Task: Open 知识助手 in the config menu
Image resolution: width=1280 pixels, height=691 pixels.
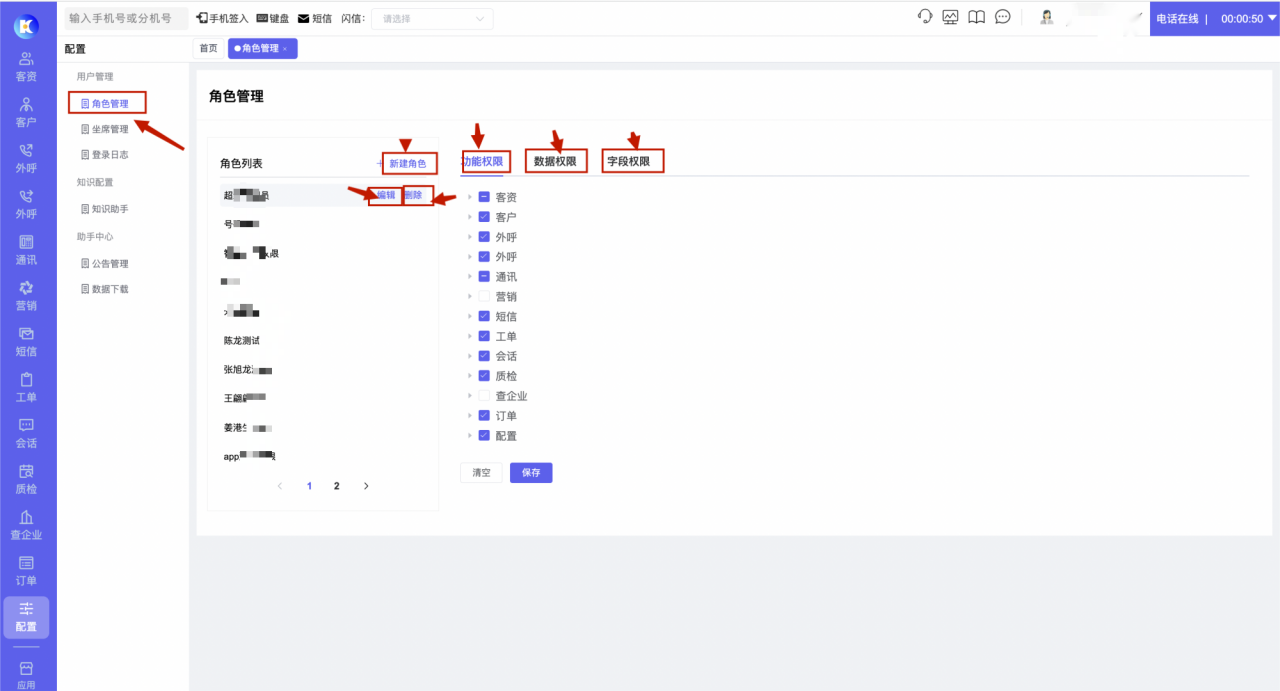Action: pyautogui.click(x=104, y=209)
